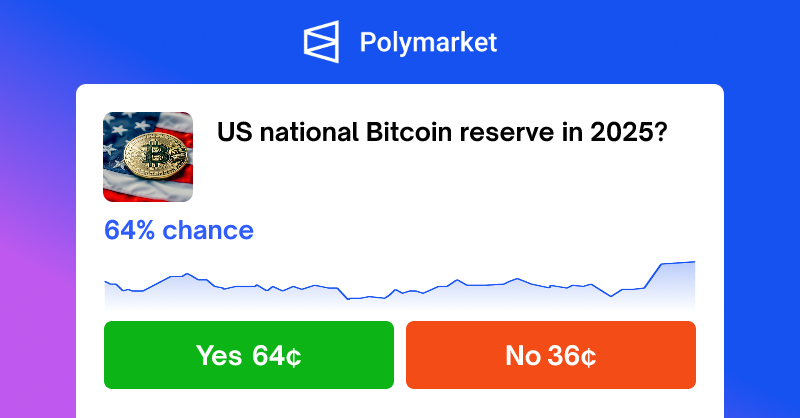
Task: Click the chart line's leftmost starting point
Action: point(106,282)
